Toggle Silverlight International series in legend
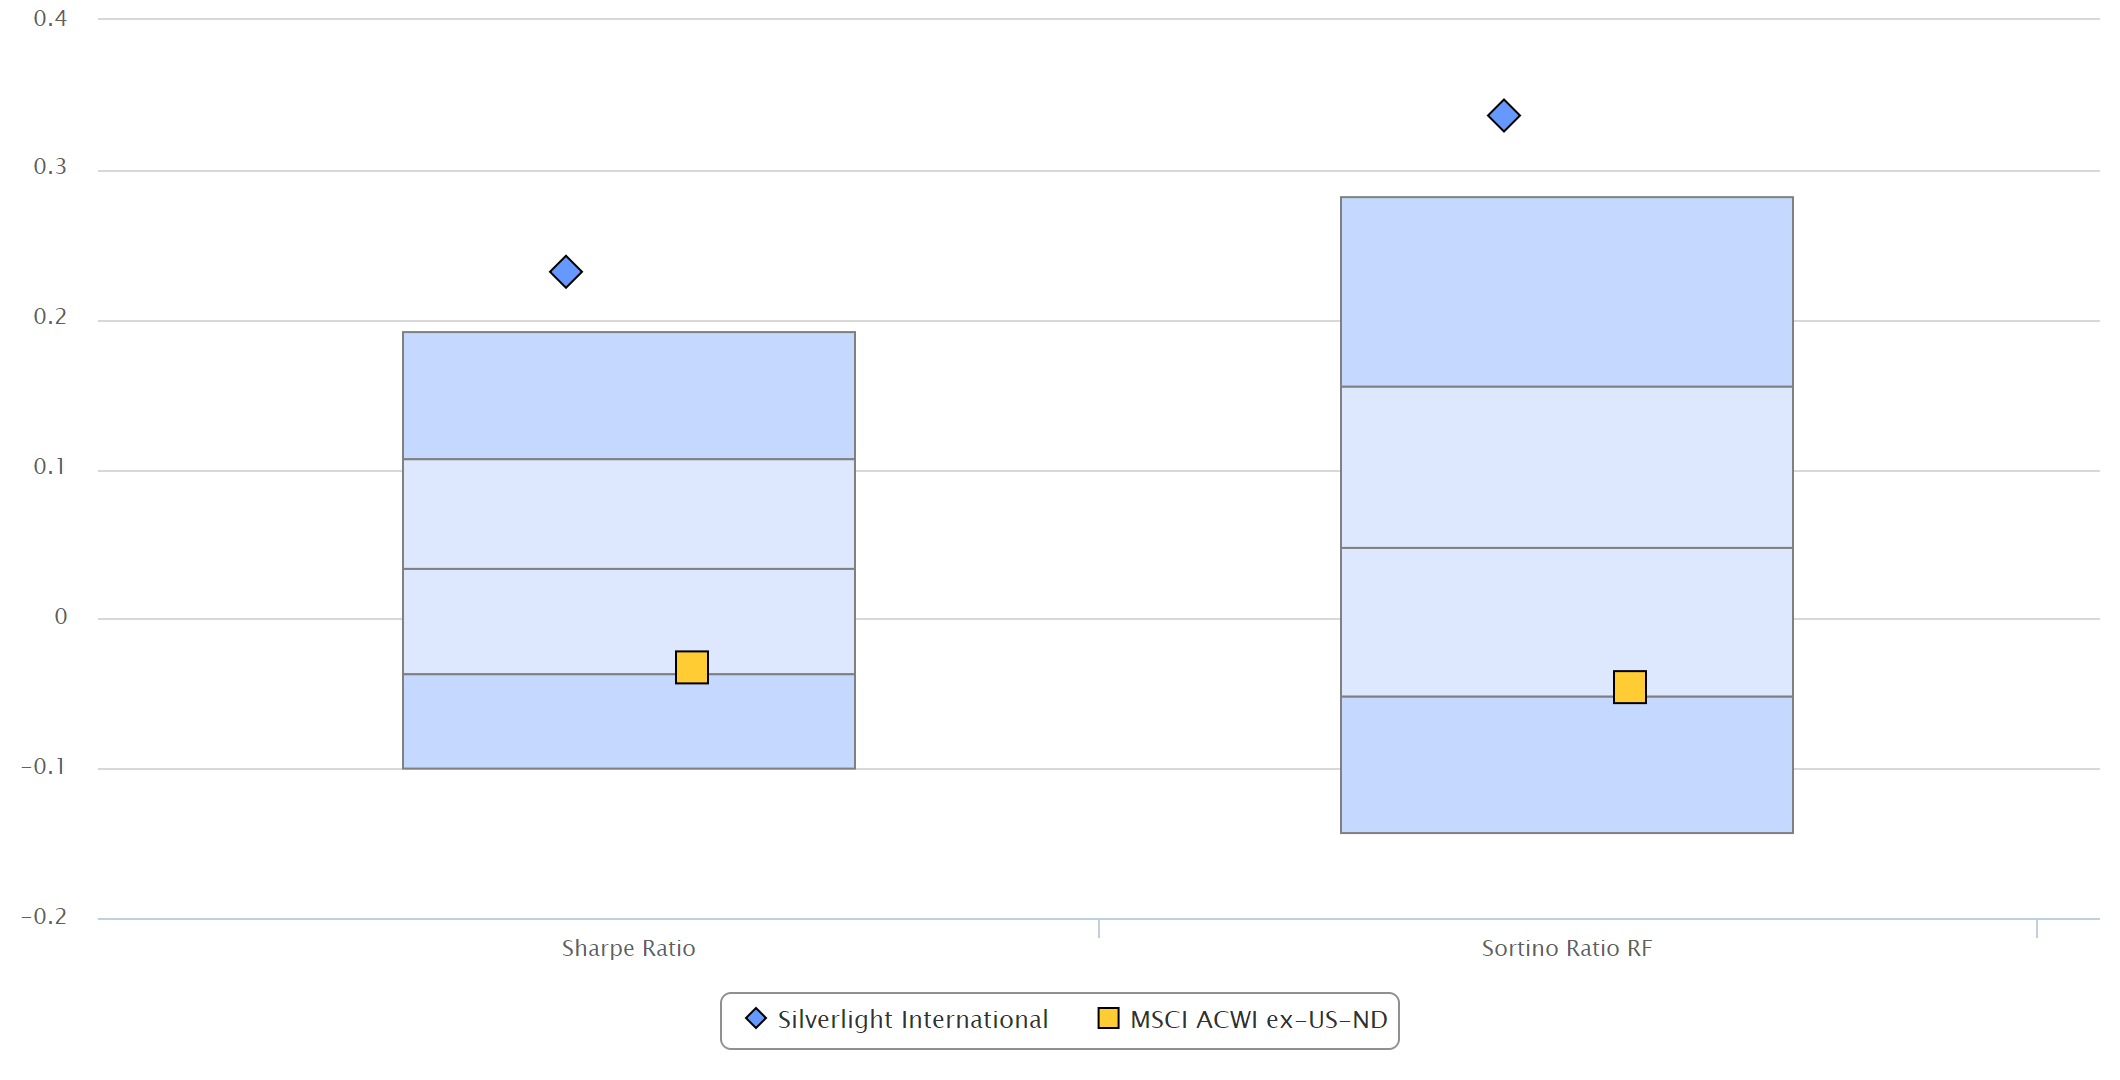The width and height of the screenshot is (2120, 1080). 897,1019
